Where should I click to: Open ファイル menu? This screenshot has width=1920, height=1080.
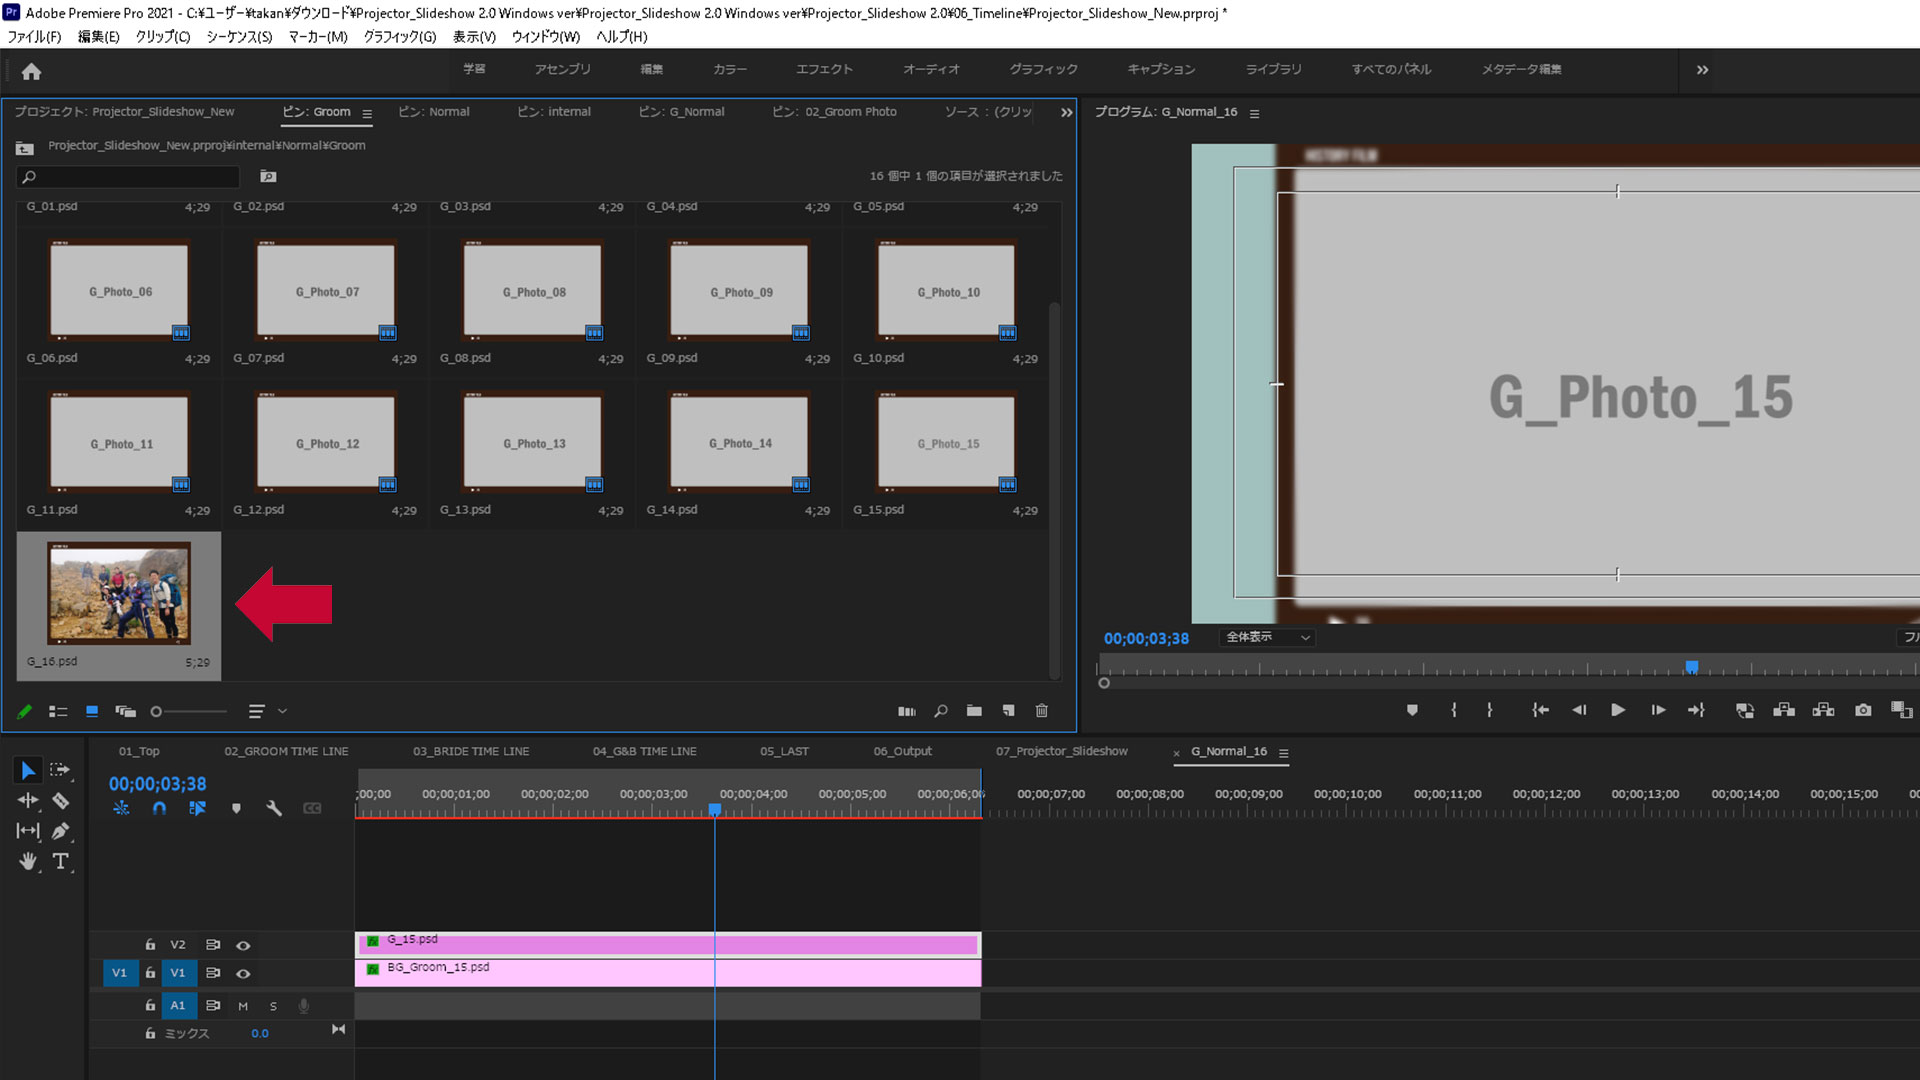(34, 36)
